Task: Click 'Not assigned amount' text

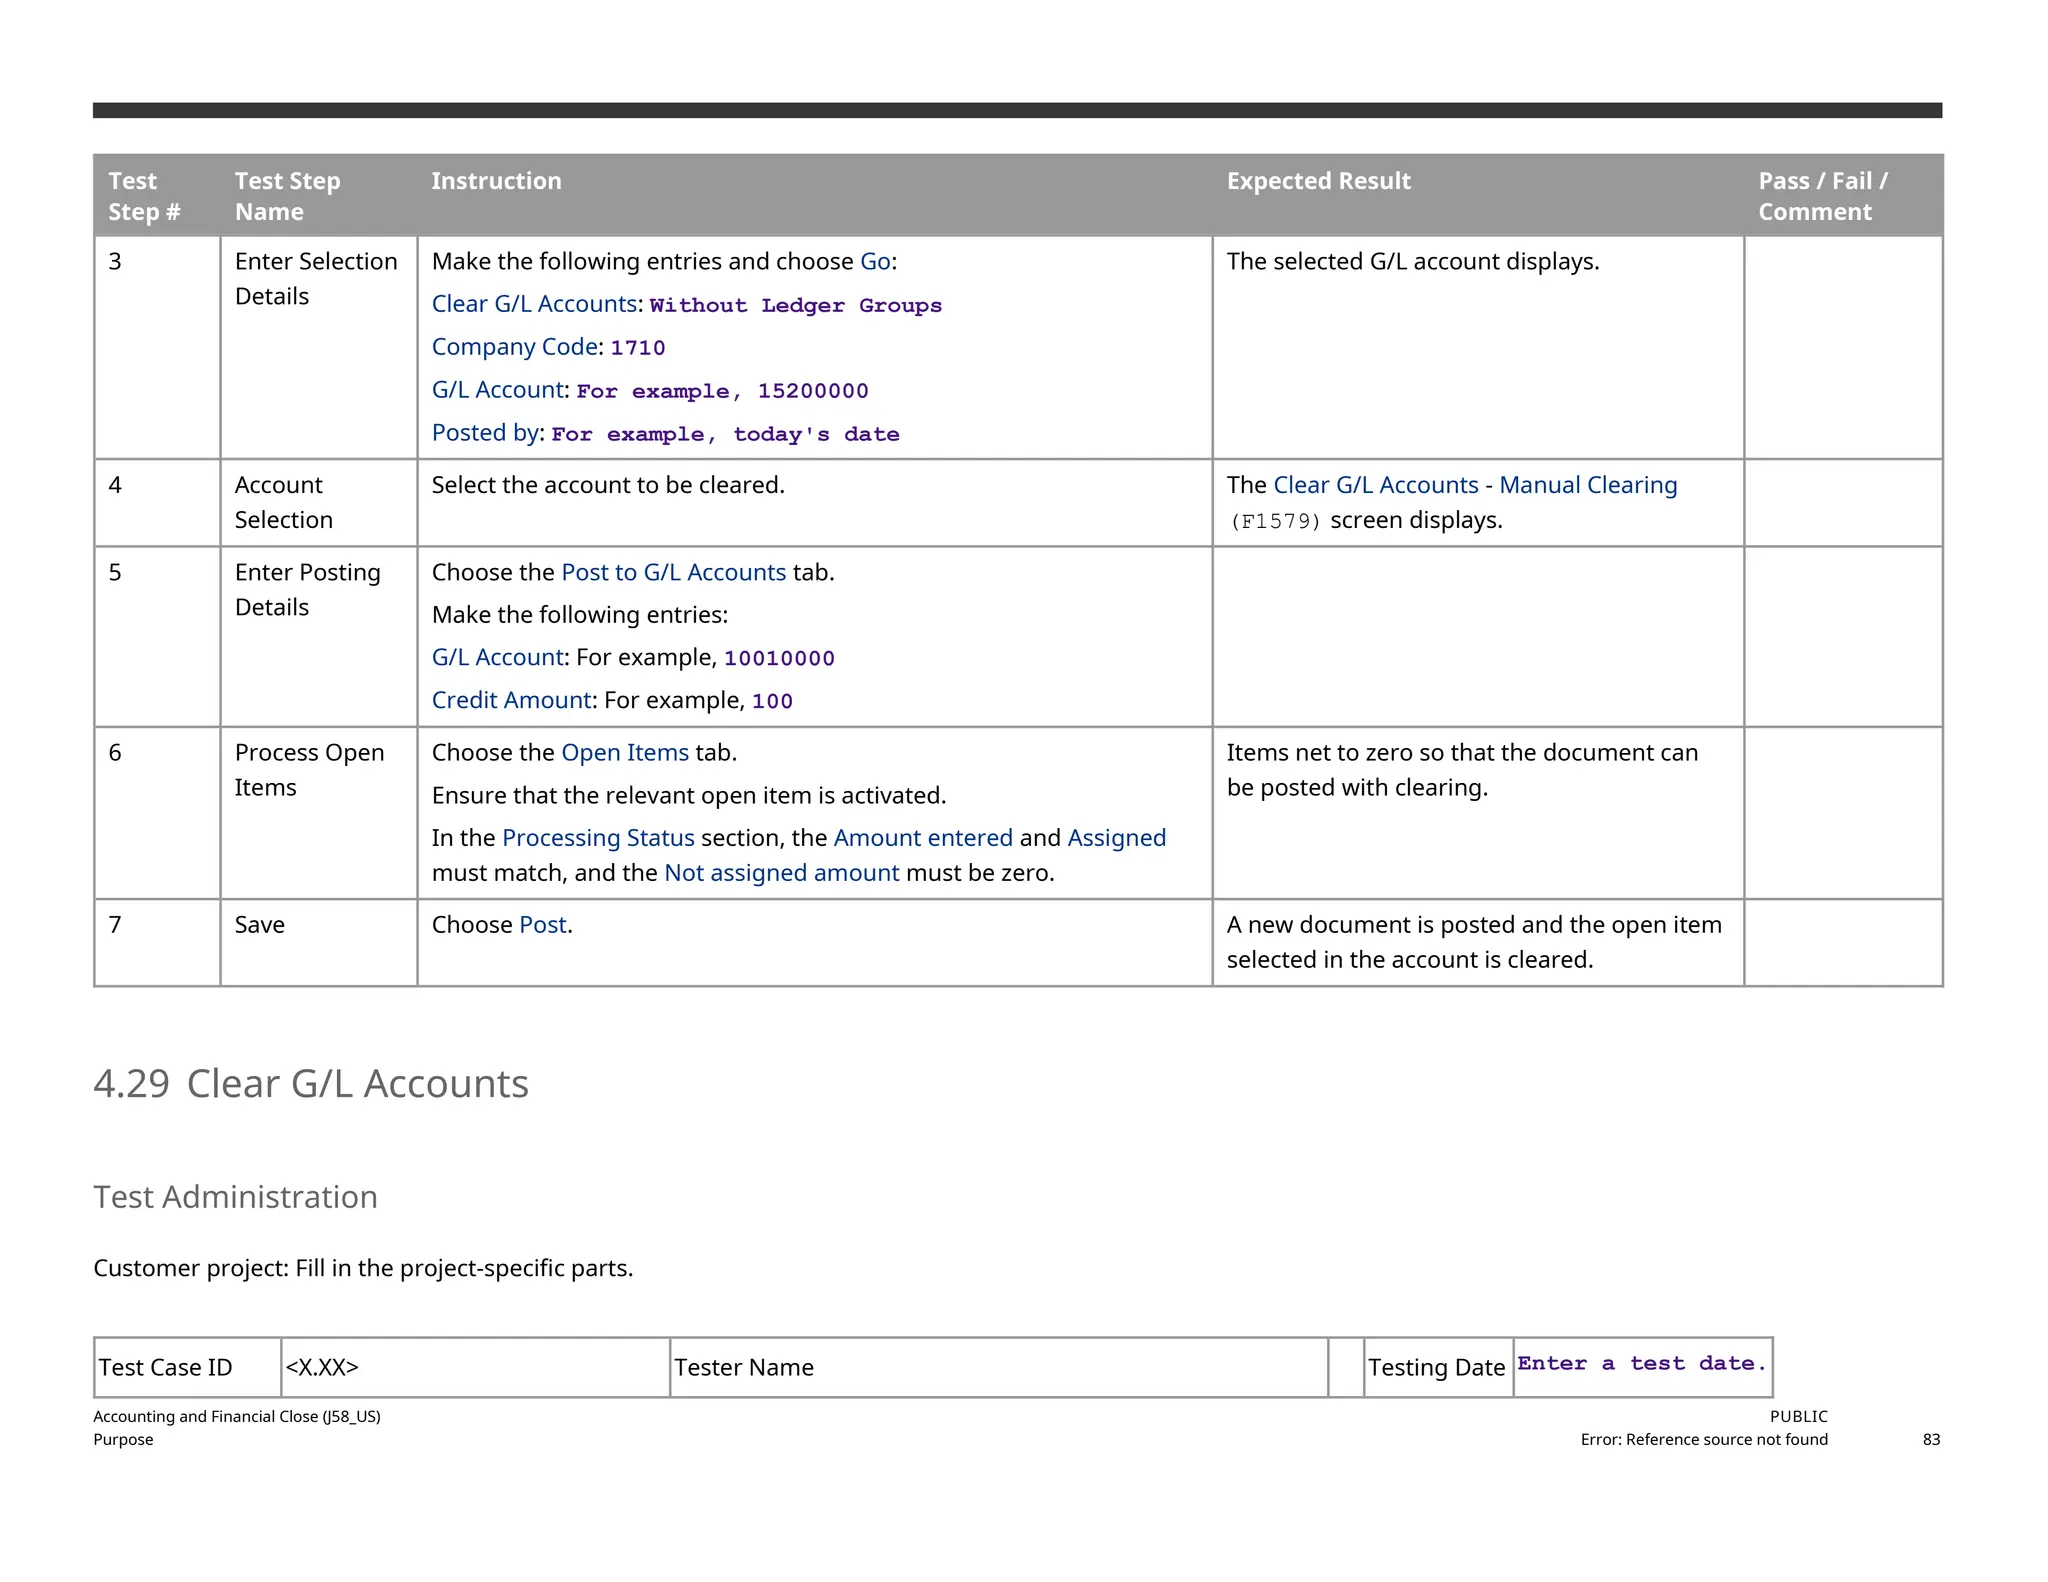Action: [781, 873]
